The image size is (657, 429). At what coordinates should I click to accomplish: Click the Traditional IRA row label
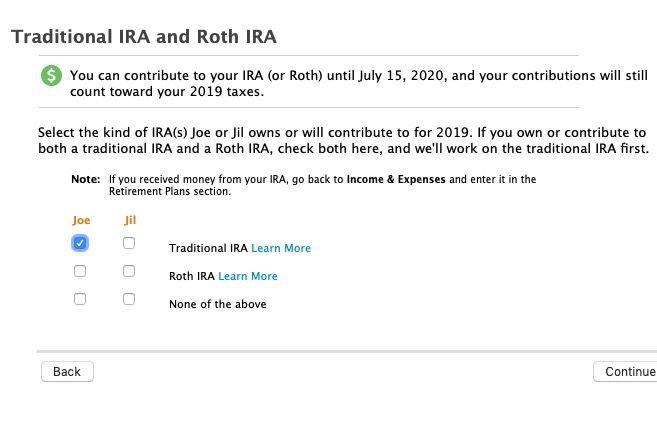click(x=208, y=248)
